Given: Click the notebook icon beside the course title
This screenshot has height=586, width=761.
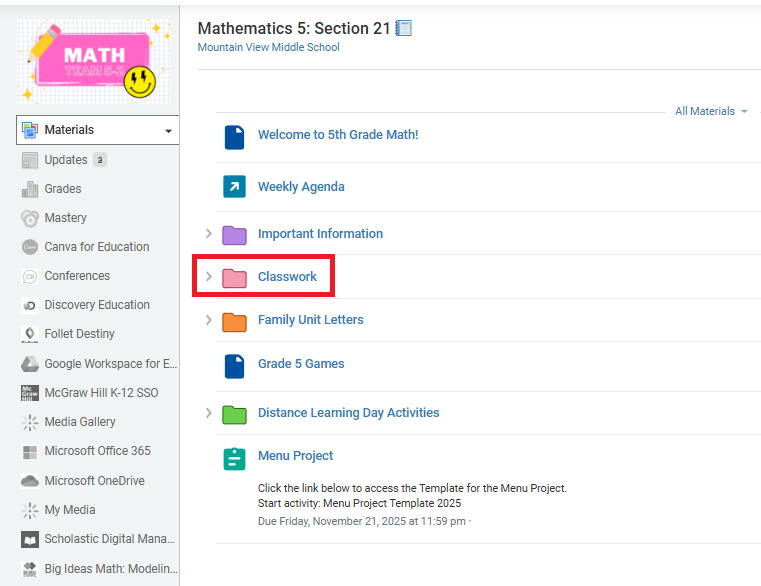Looking at the screenshot, I should tap(403, 28).
